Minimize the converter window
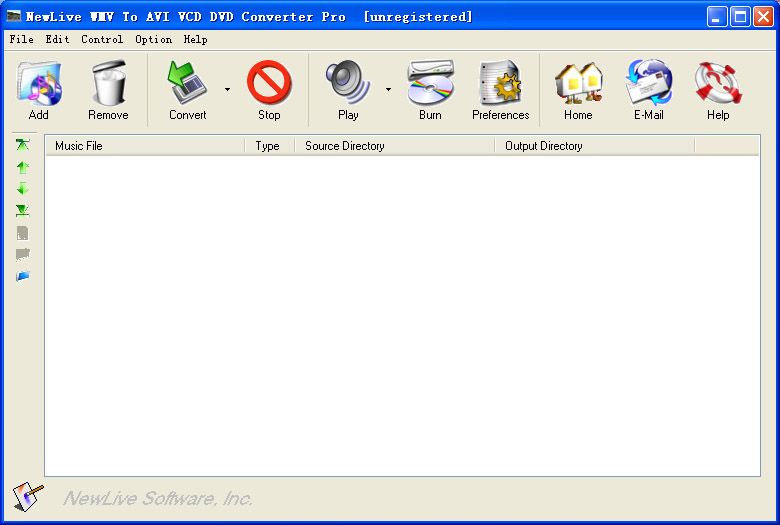The height and width of the screenshot is (525, 780). point(717,17)
